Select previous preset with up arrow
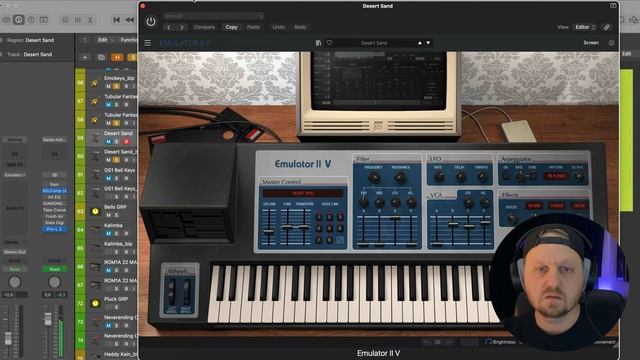 (420, 43)
